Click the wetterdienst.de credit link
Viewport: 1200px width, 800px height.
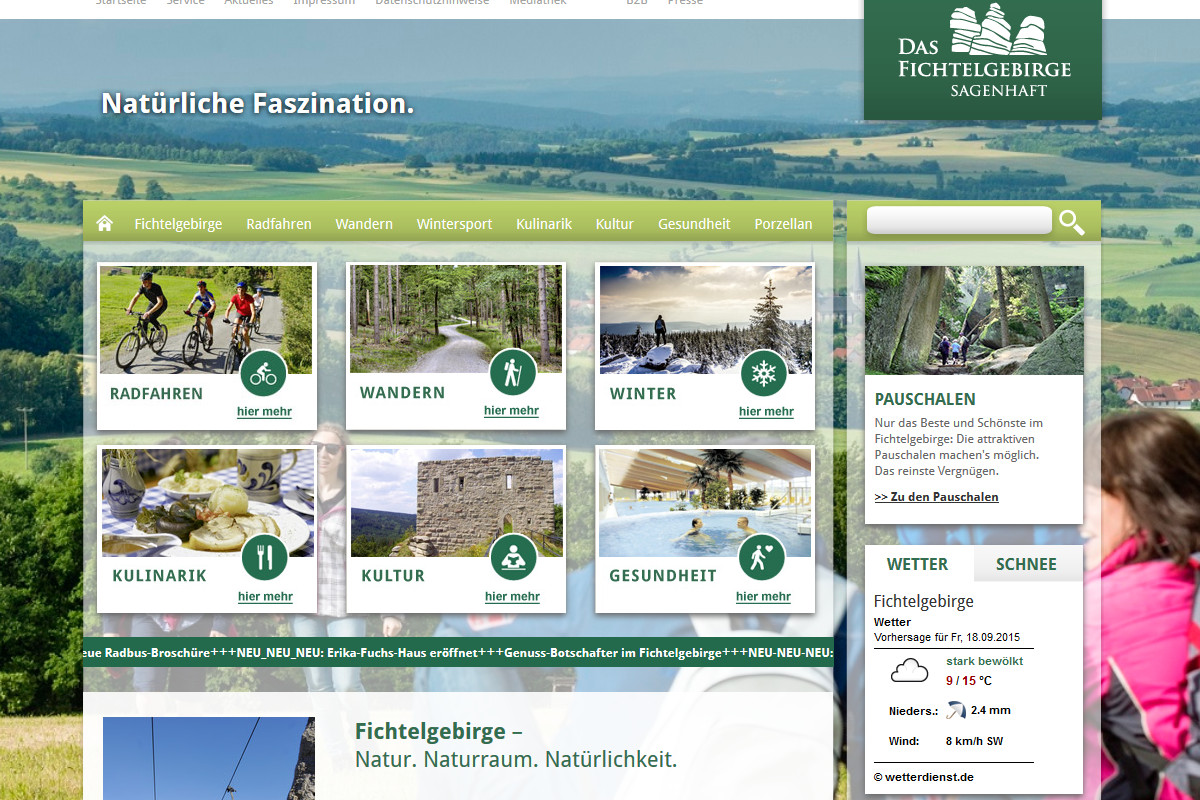[924, 777]
